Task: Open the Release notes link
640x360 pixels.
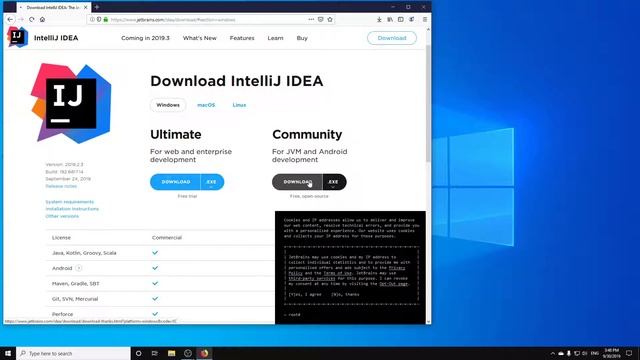Action: 61,186
